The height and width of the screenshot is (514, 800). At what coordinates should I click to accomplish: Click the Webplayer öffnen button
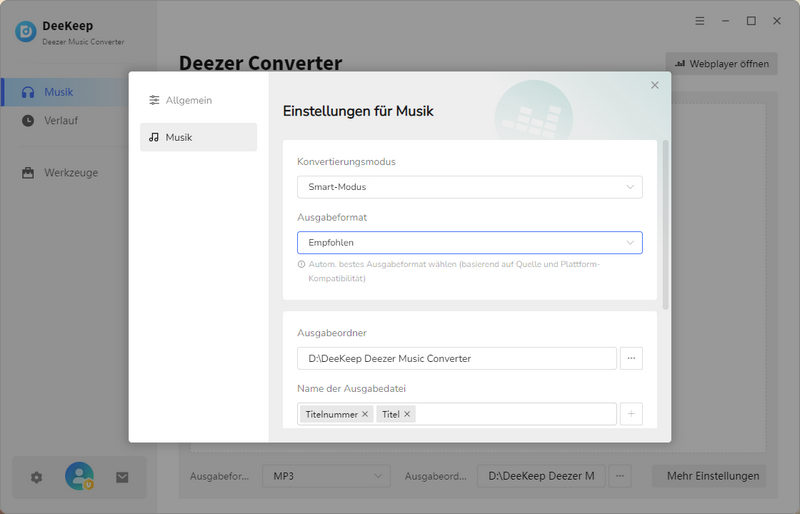pyautogui.click(x=721, y=64)
